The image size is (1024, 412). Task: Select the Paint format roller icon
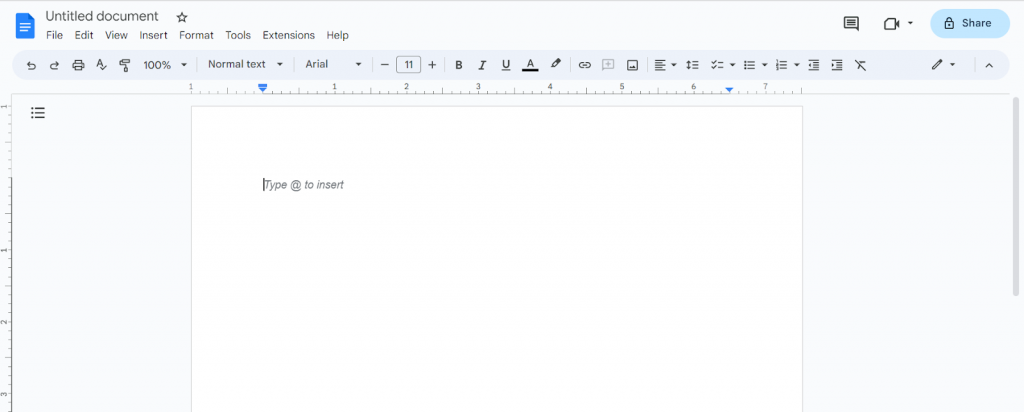coord(125,65)
